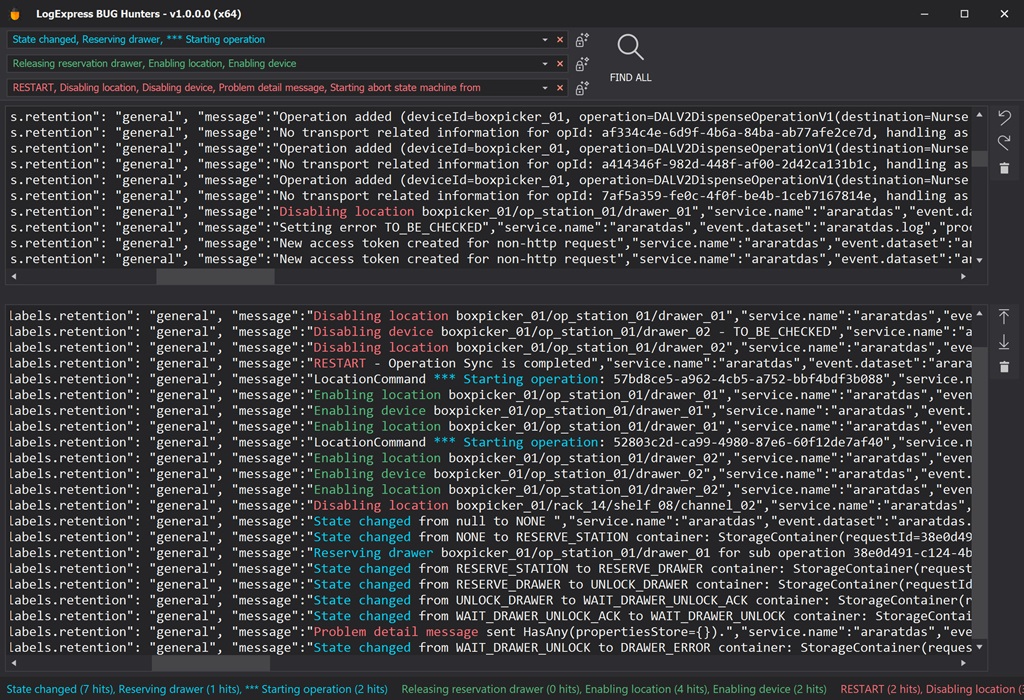Screen dimensions: 1024x700
Task: Click the trash icon beside the lower results pane
Action: pos(1004,367)
